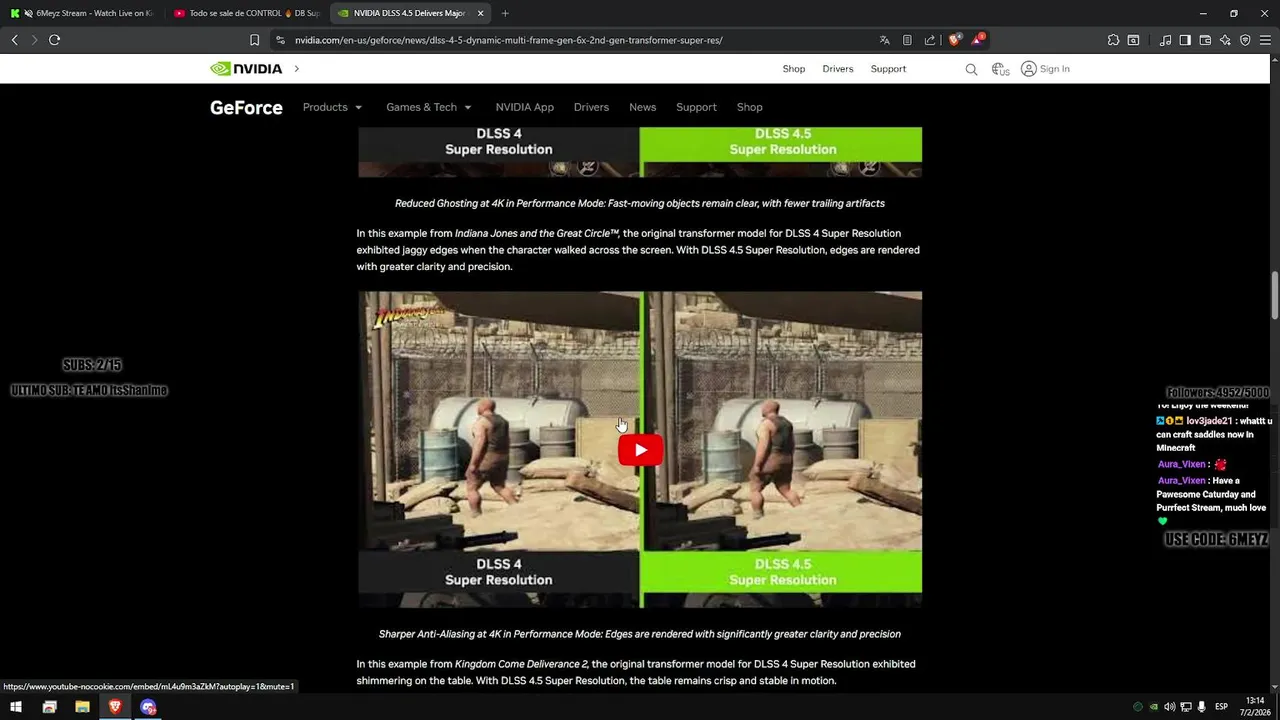The width and height of the screenshot is (1280, 720).
Task: Open Brave Rewards triangle icon
Action: (x=978, y=40)
